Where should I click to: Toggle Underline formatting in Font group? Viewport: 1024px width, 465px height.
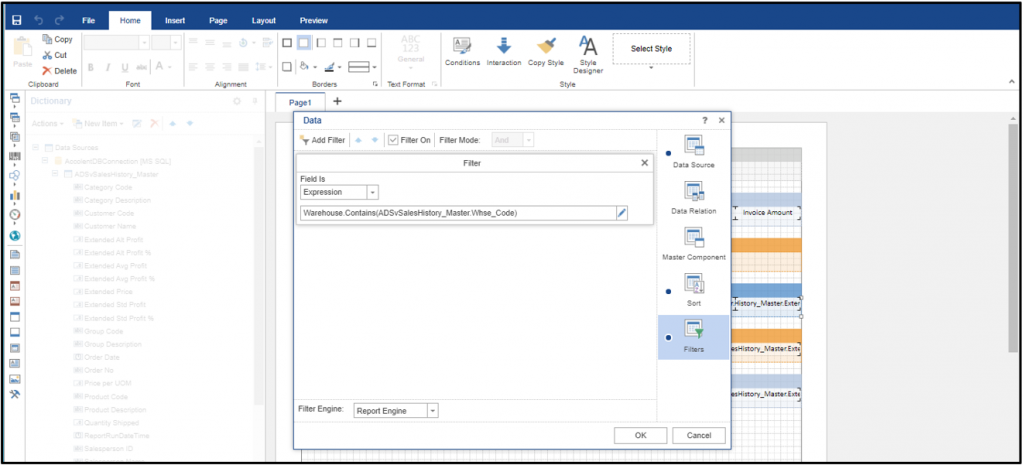123,67
